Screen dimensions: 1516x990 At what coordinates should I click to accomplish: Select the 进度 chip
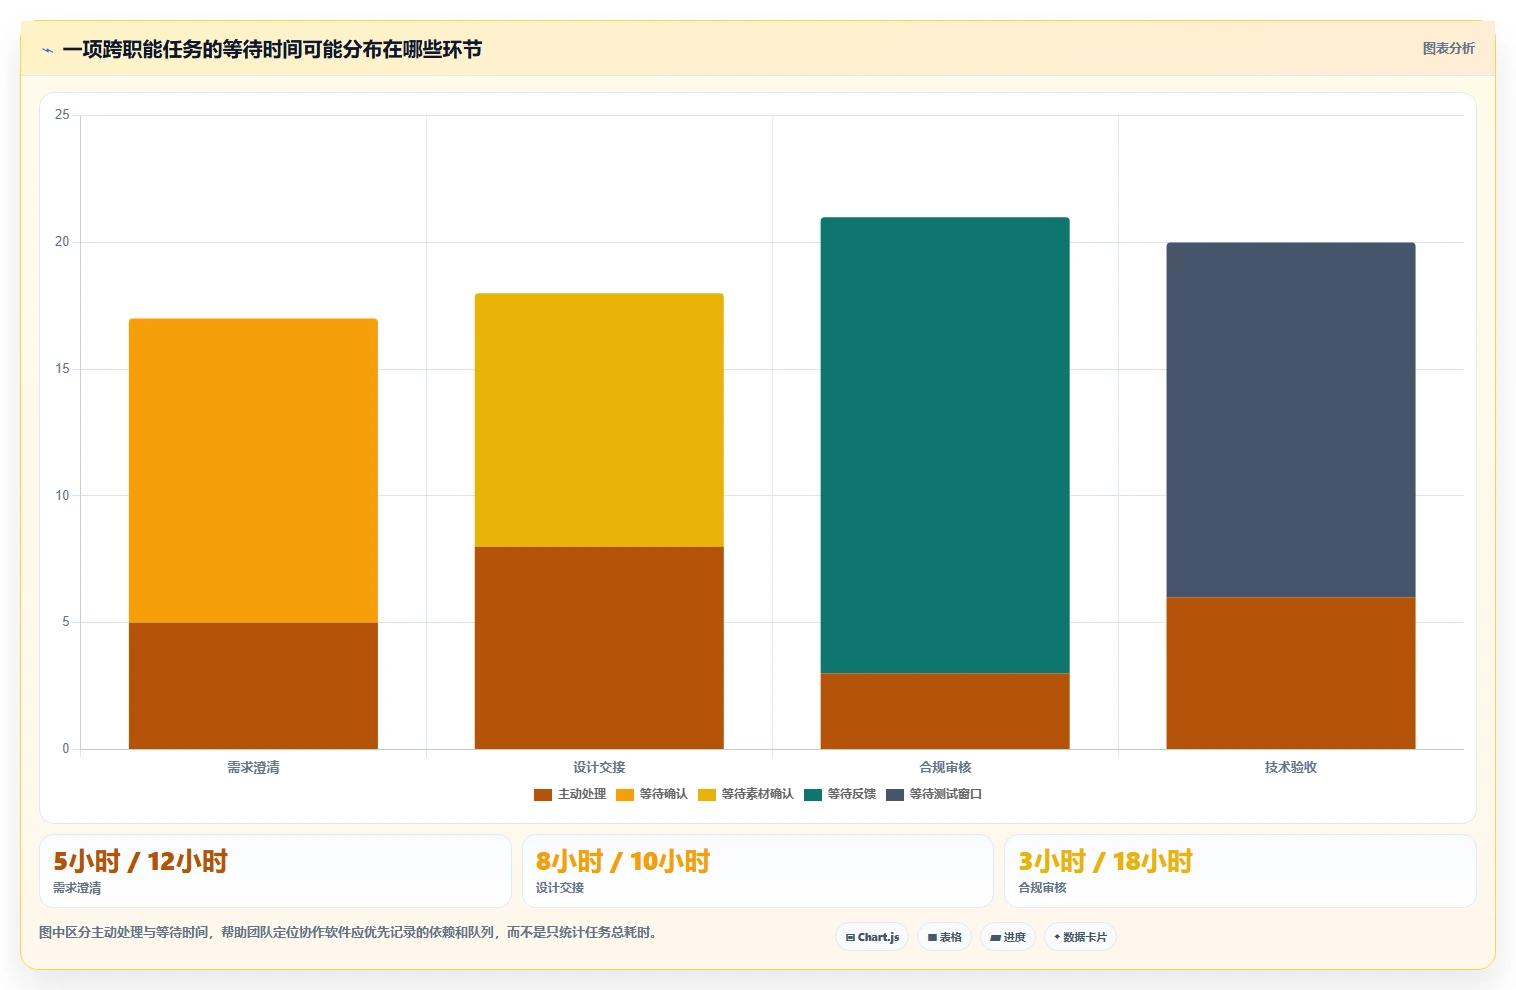coord(1008,937)
